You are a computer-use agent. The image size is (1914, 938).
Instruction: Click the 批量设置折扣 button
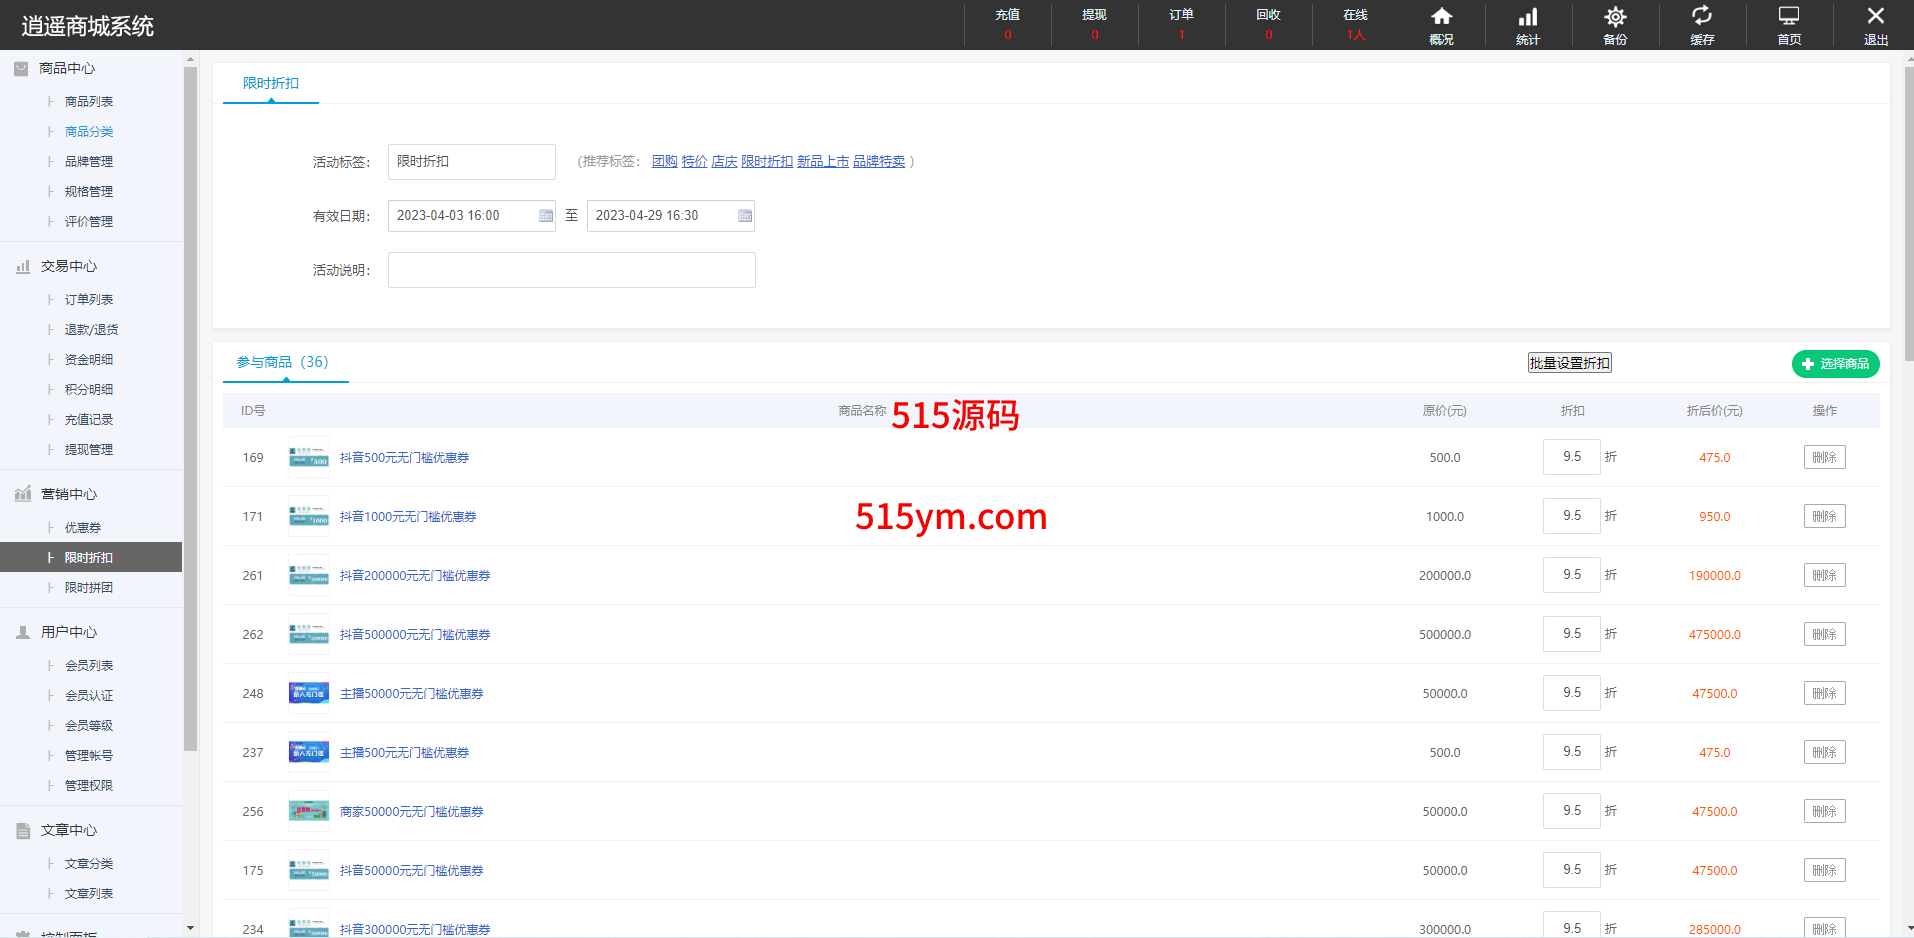pos(1569,363)
